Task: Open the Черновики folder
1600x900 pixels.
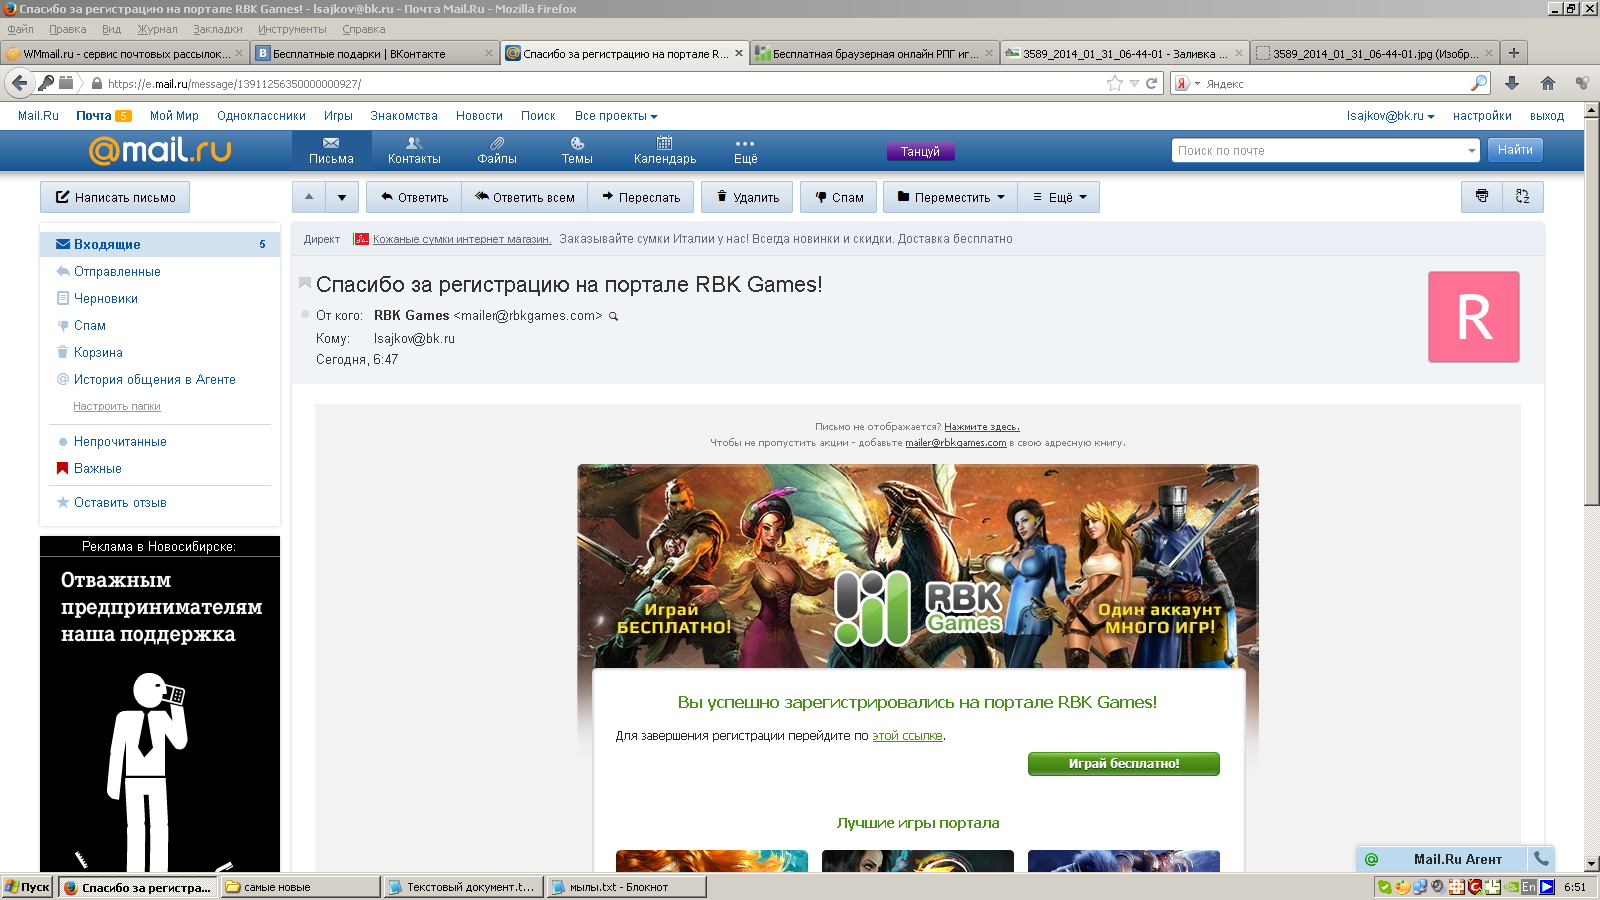Action: tap(106, 299)
